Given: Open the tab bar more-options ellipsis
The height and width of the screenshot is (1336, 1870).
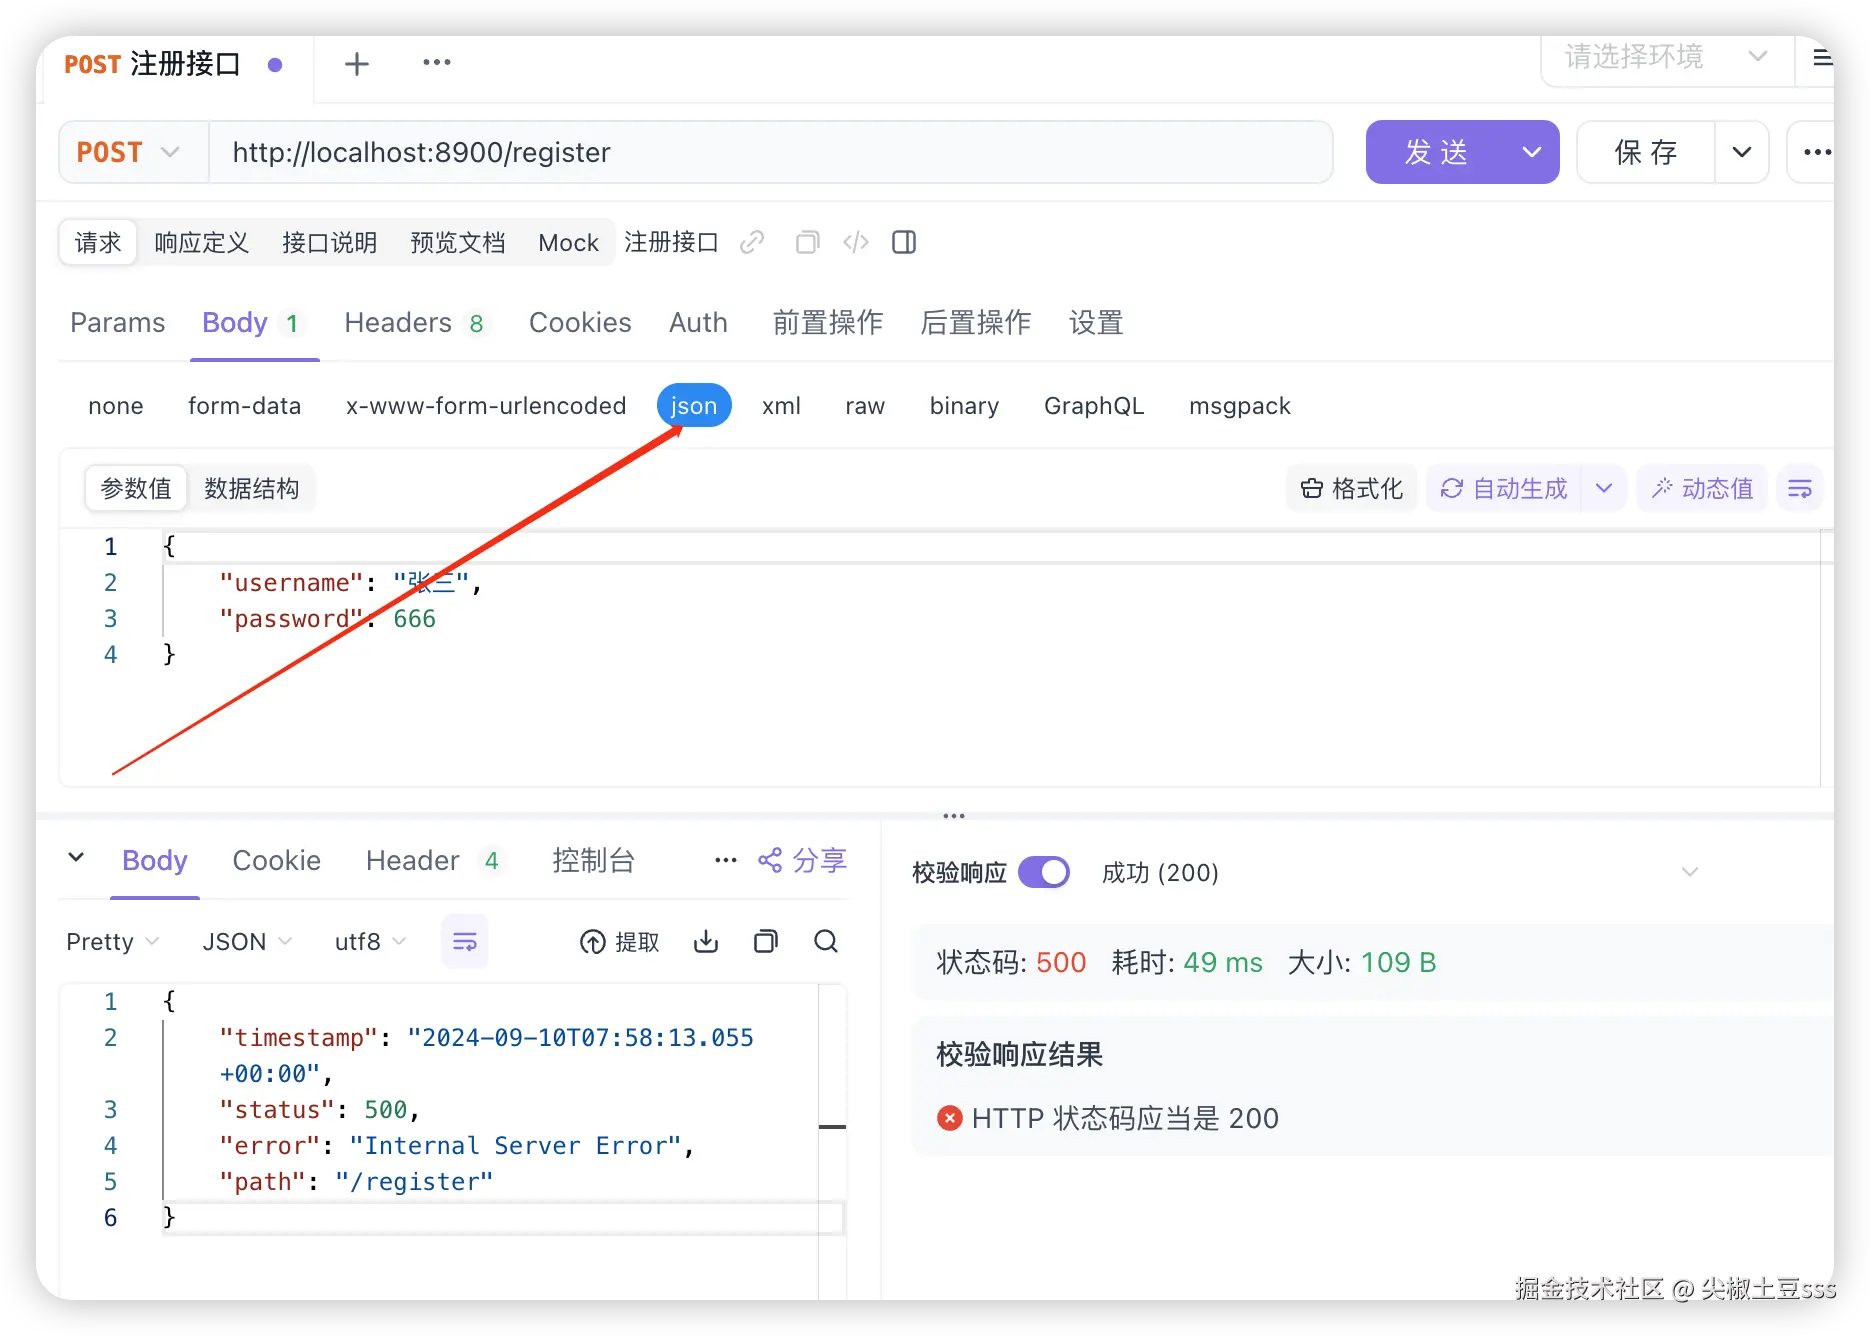Looking at the screenshot, I should [437, 63].
